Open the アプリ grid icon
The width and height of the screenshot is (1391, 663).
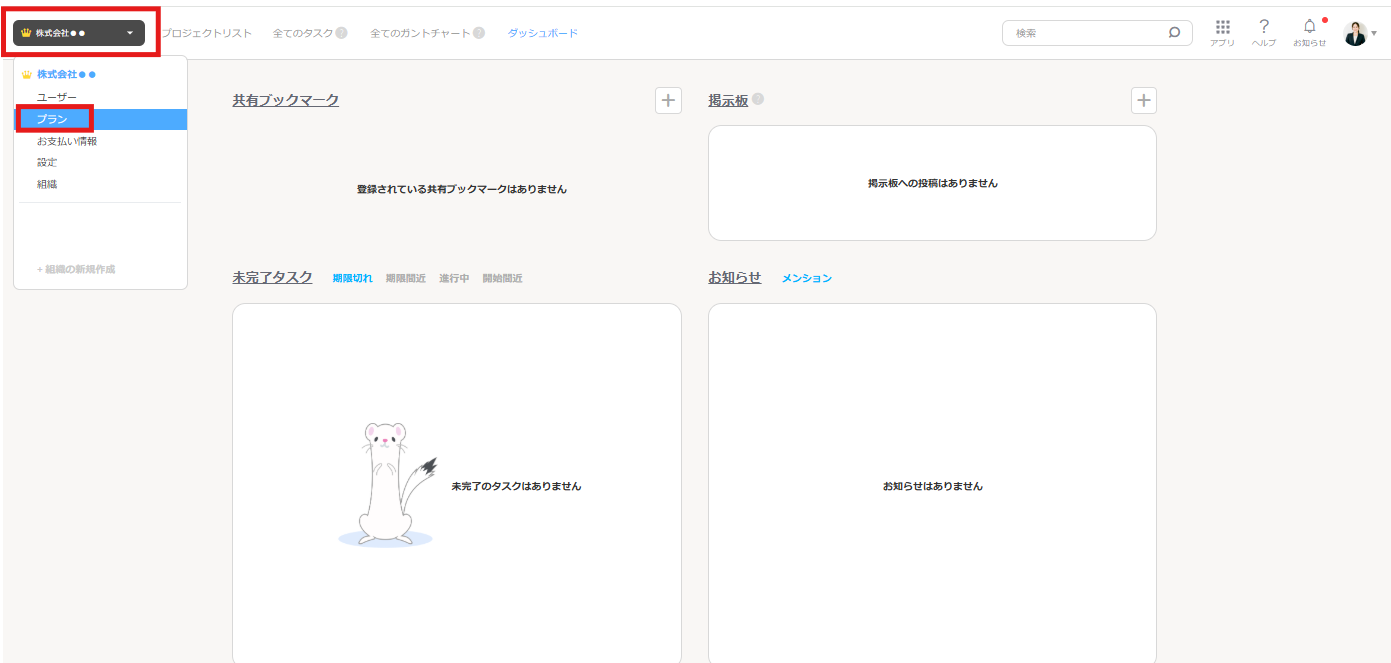pos(1222,32)
